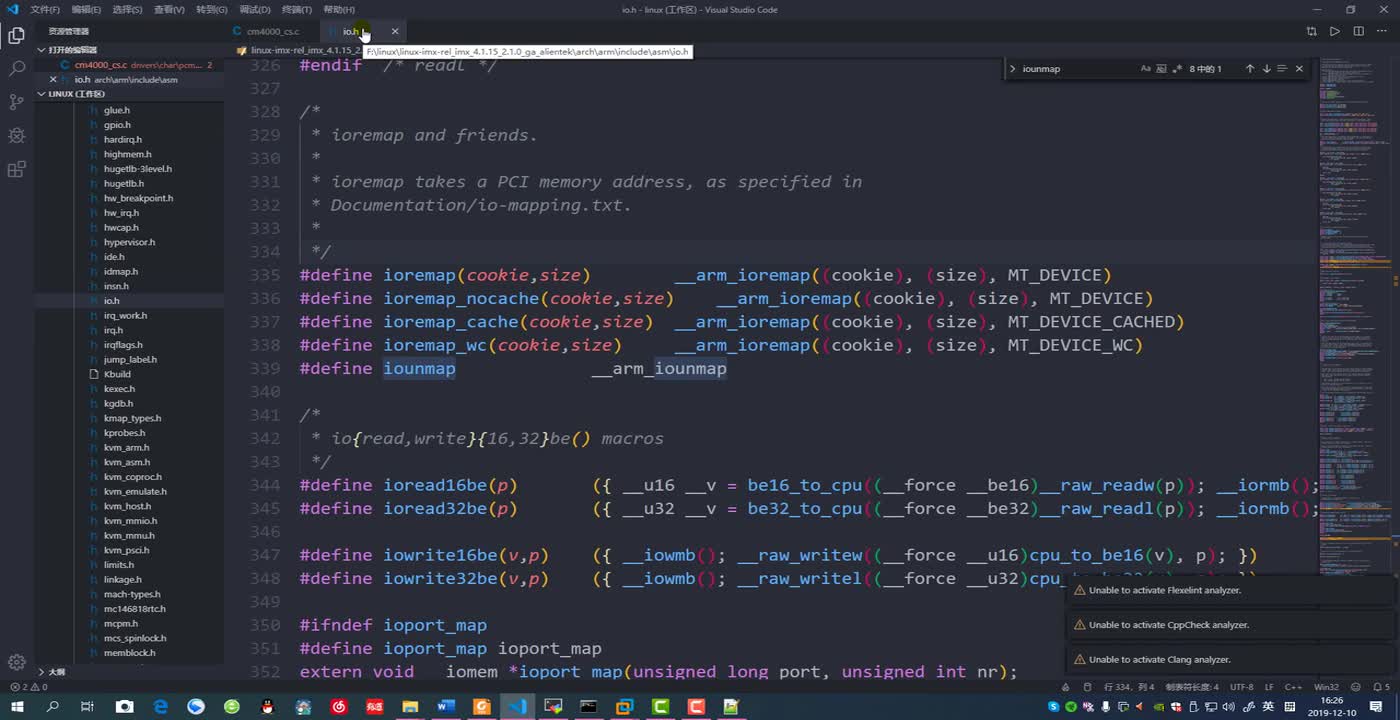Toggle regular expression in find widget

[x=1176, y=69]
